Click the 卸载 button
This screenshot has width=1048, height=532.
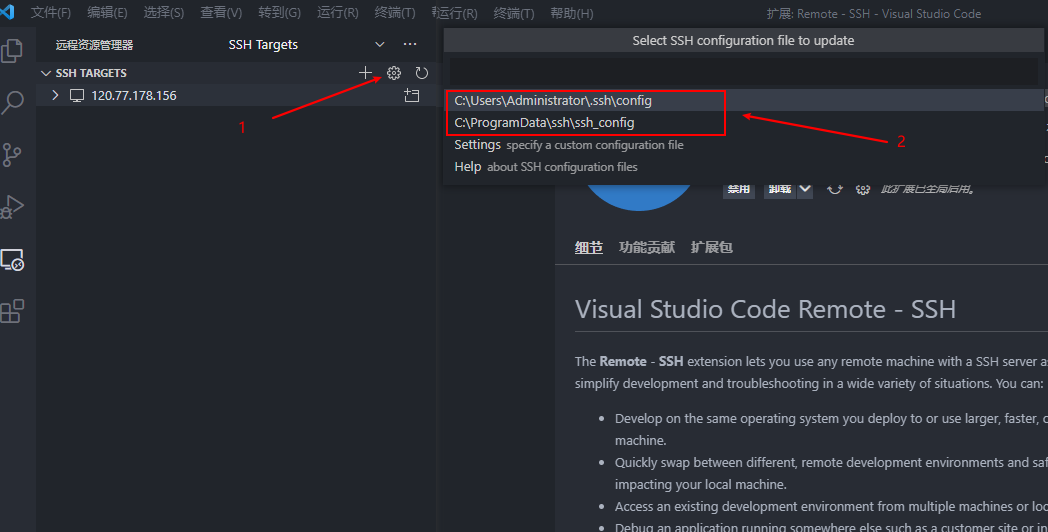point(780,189)
